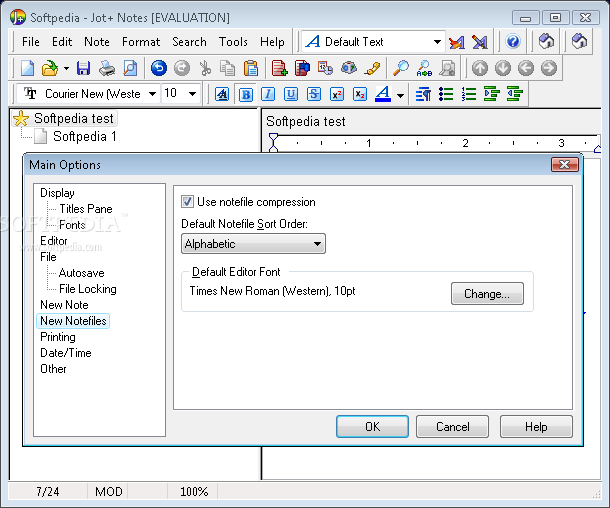Select File in options tree
The image size is (610, 508).
[48, 257]
